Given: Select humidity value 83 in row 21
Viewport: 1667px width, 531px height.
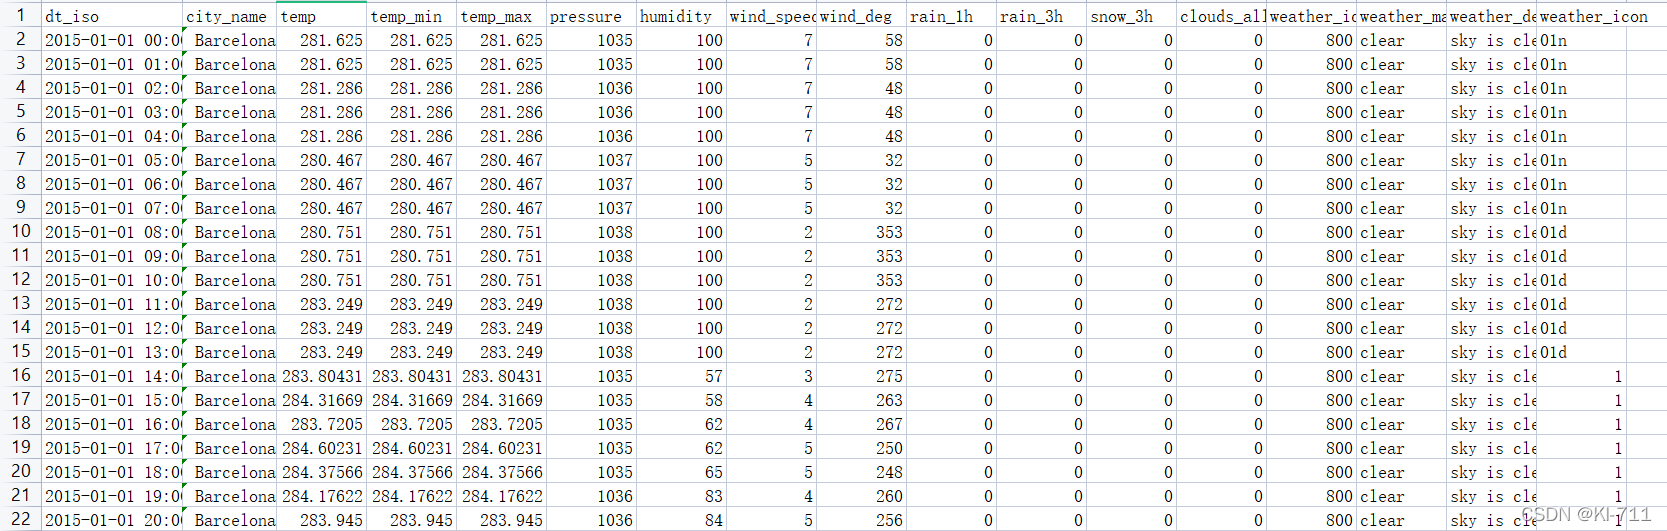Looking at the screenshot, I should coord(681,496).
